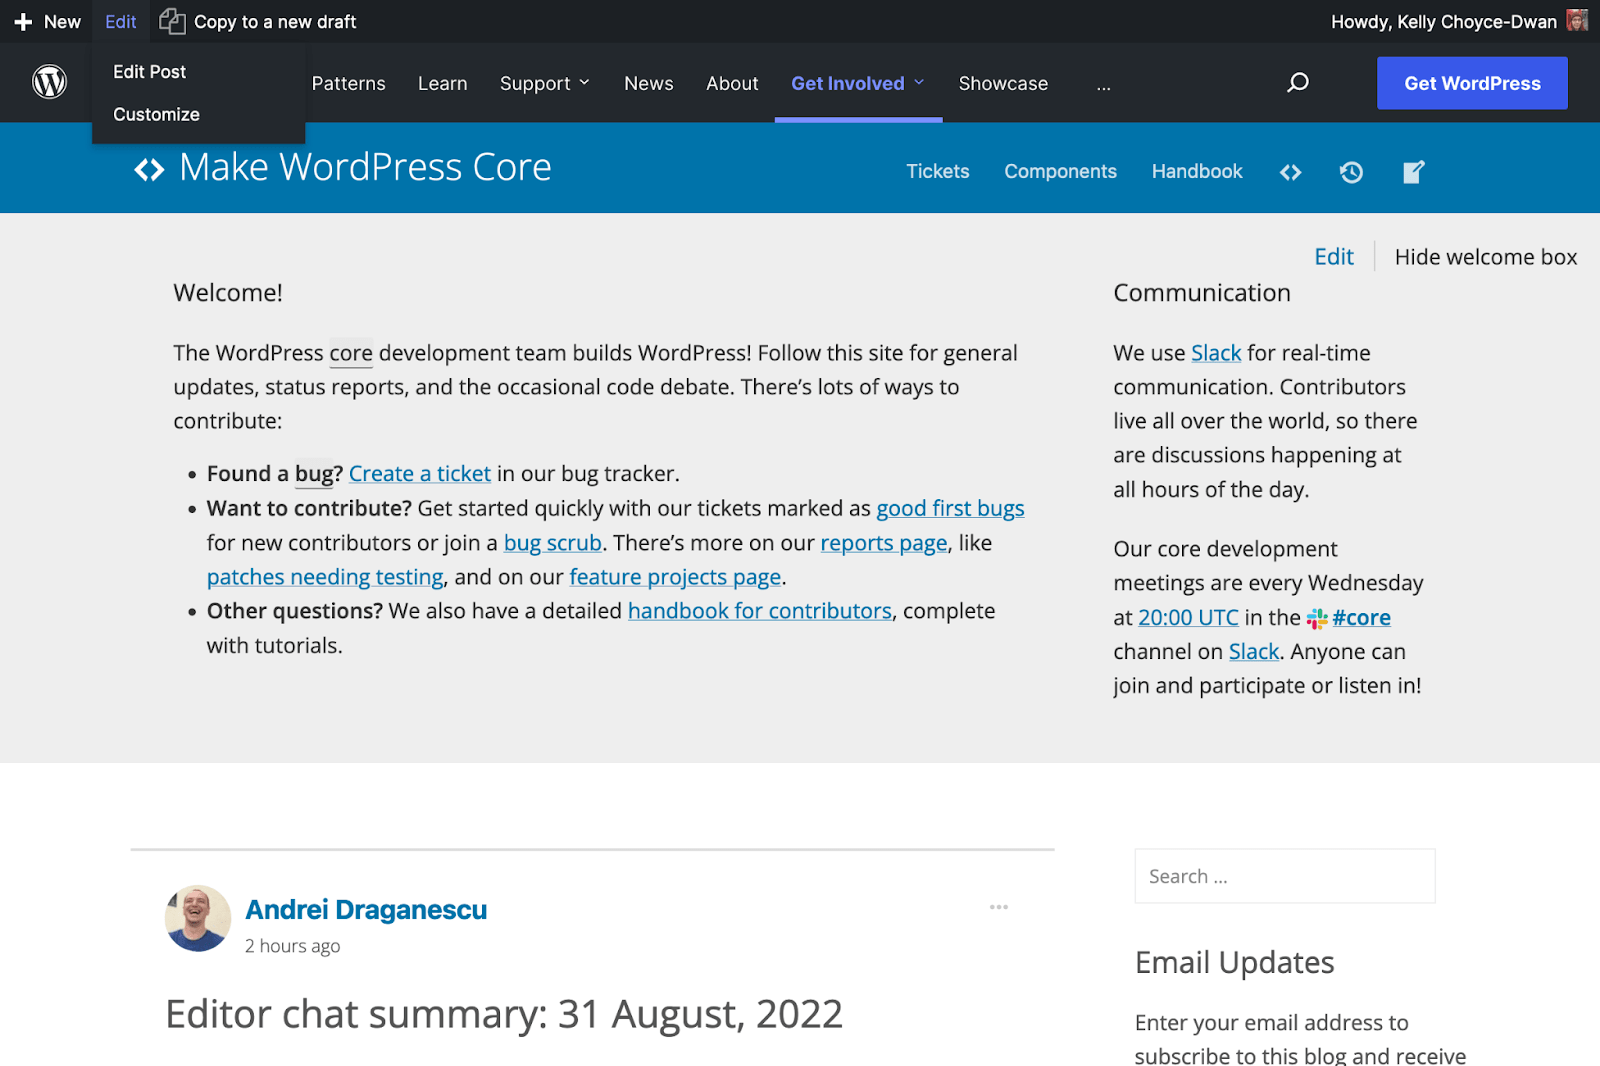
Task: Open the code icon next to Handbook
Action: click(x=1290, y=171)
